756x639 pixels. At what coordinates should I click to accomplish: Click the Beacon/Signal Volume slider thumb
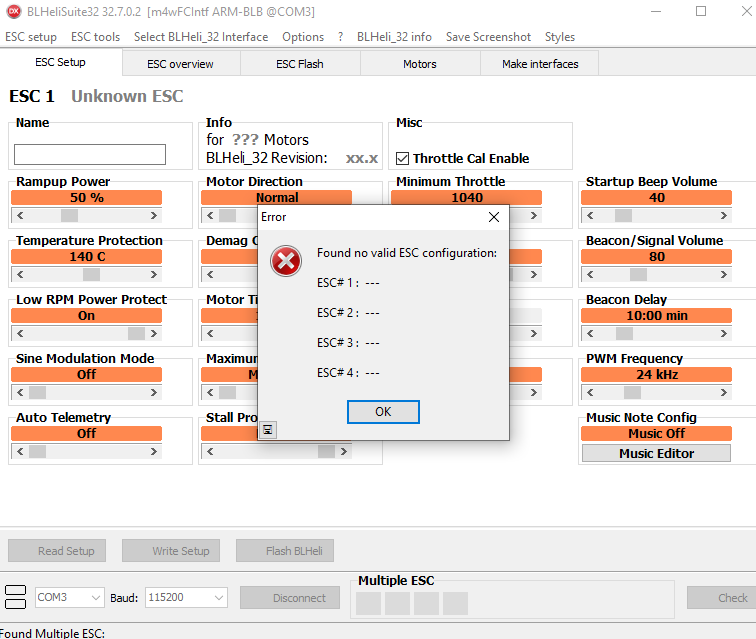pyautogui.click(x=638, y=274)
